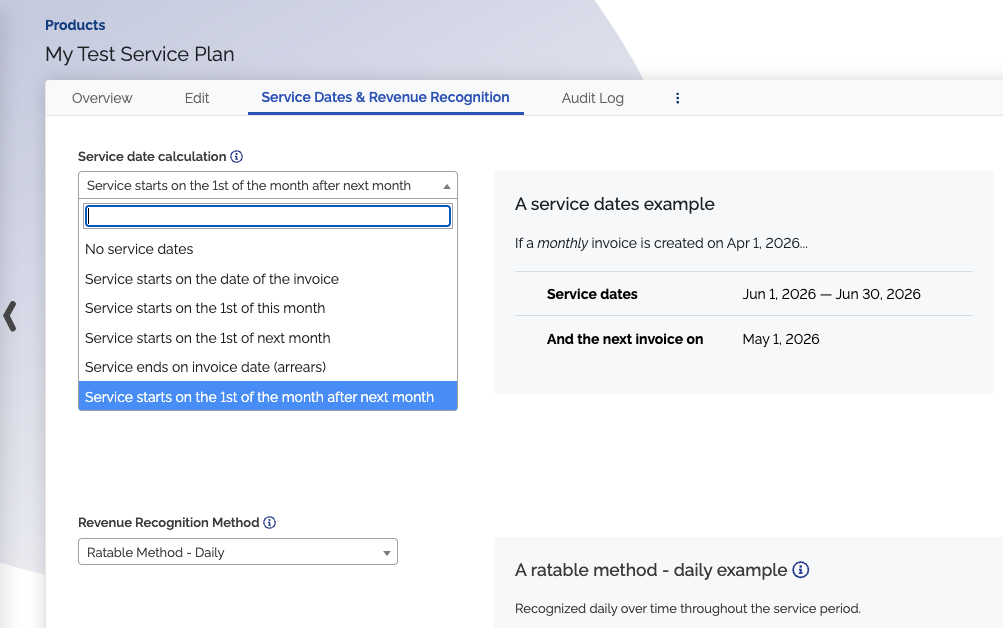Choose Service ends on invoice date (arrears)
The height and width of the screenshot is (628, 1003).
pyautogui.click(x=206, y=367)
